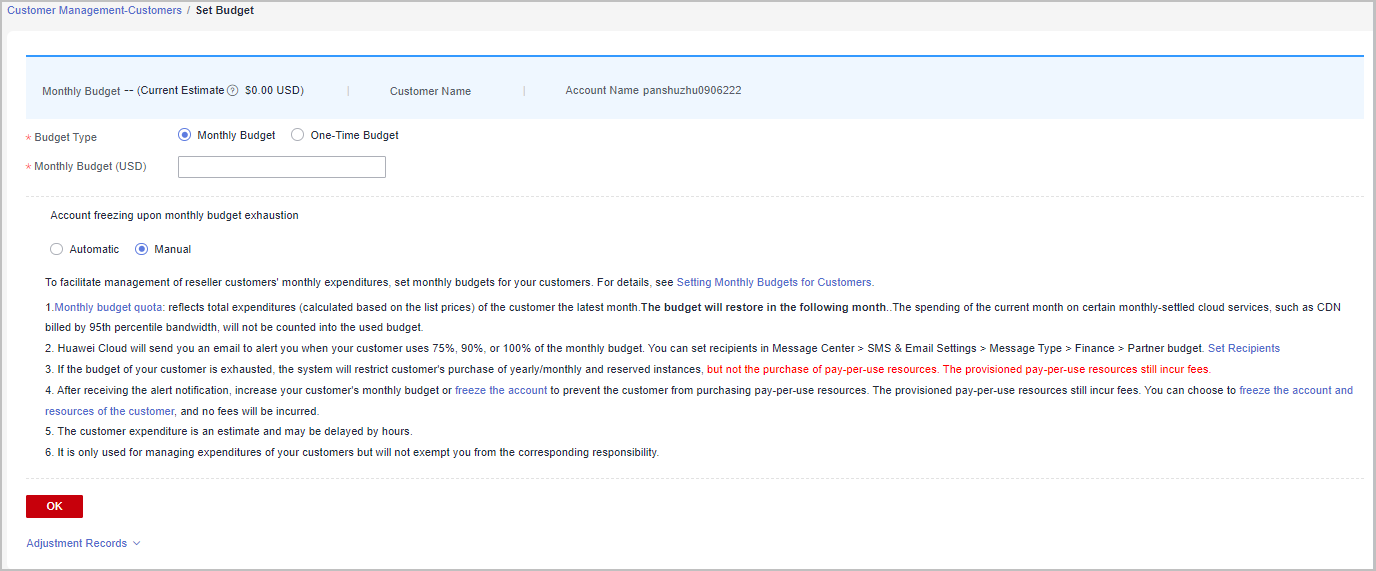This screenshot has height=571, width=1376.
Task: Click the Budget Type required label
Action: pos(65,137)
